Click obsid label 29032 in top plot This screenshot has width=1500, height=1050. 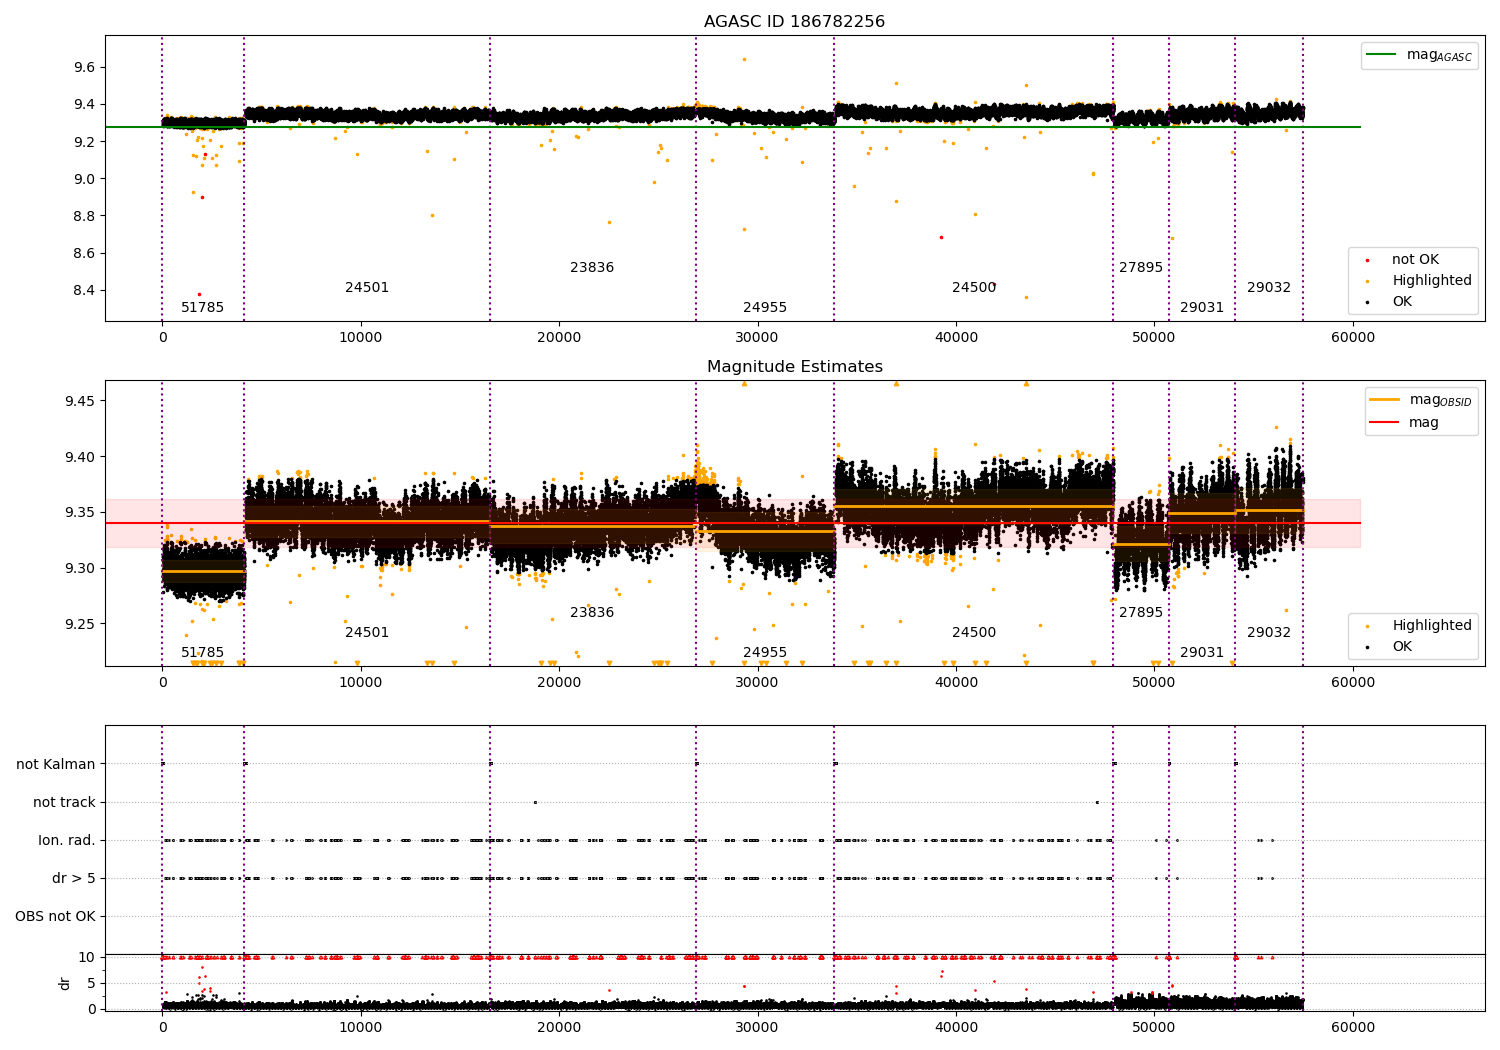1269,288
